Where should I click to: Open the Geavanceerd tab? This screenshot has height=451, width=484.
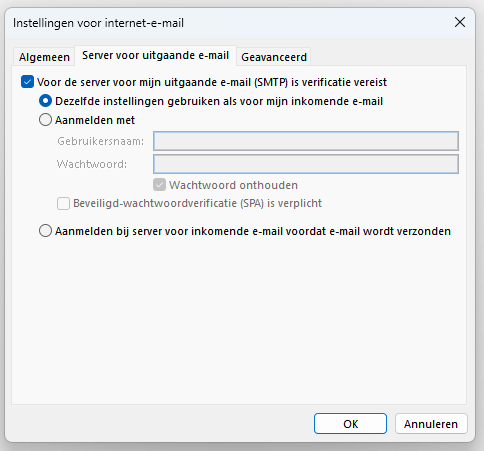(274, 57)
